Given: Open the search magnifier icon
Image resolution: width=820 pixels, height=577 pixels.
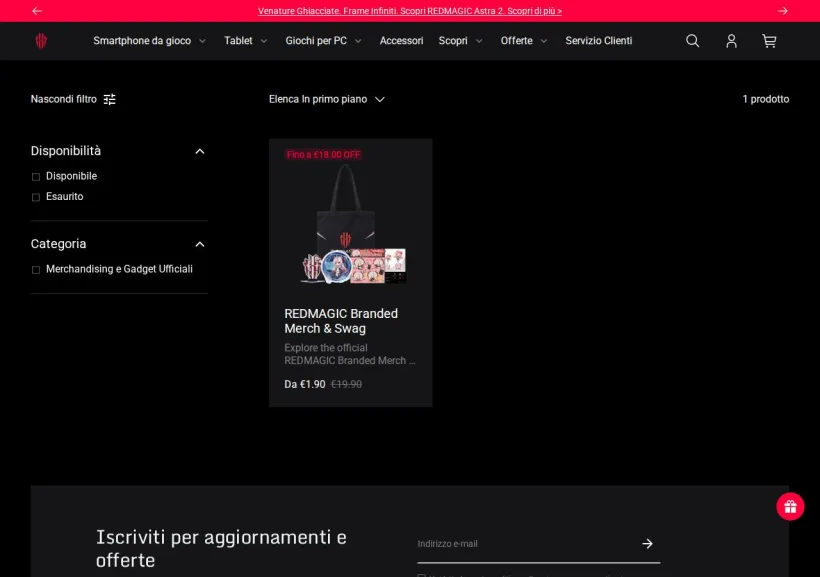Looking at the screenshot, I should tap(692, 41).
